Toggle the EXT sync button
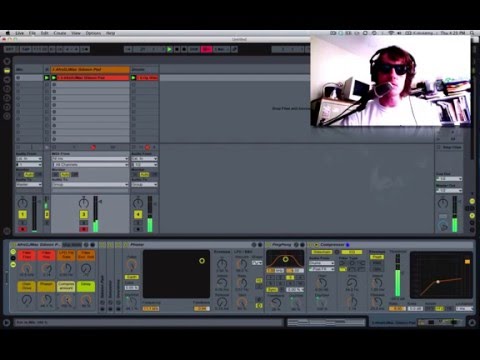The width and height of the screenshot is (480, 360). [x=10, y=49]
